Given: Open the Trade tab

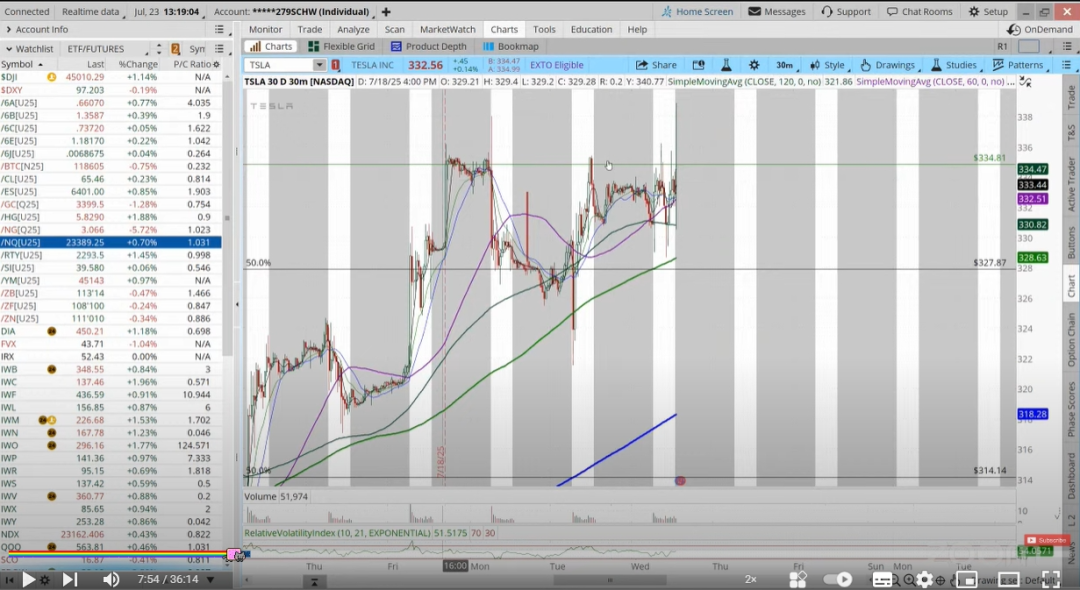Looking at the screenshot, I should point(309,30).
